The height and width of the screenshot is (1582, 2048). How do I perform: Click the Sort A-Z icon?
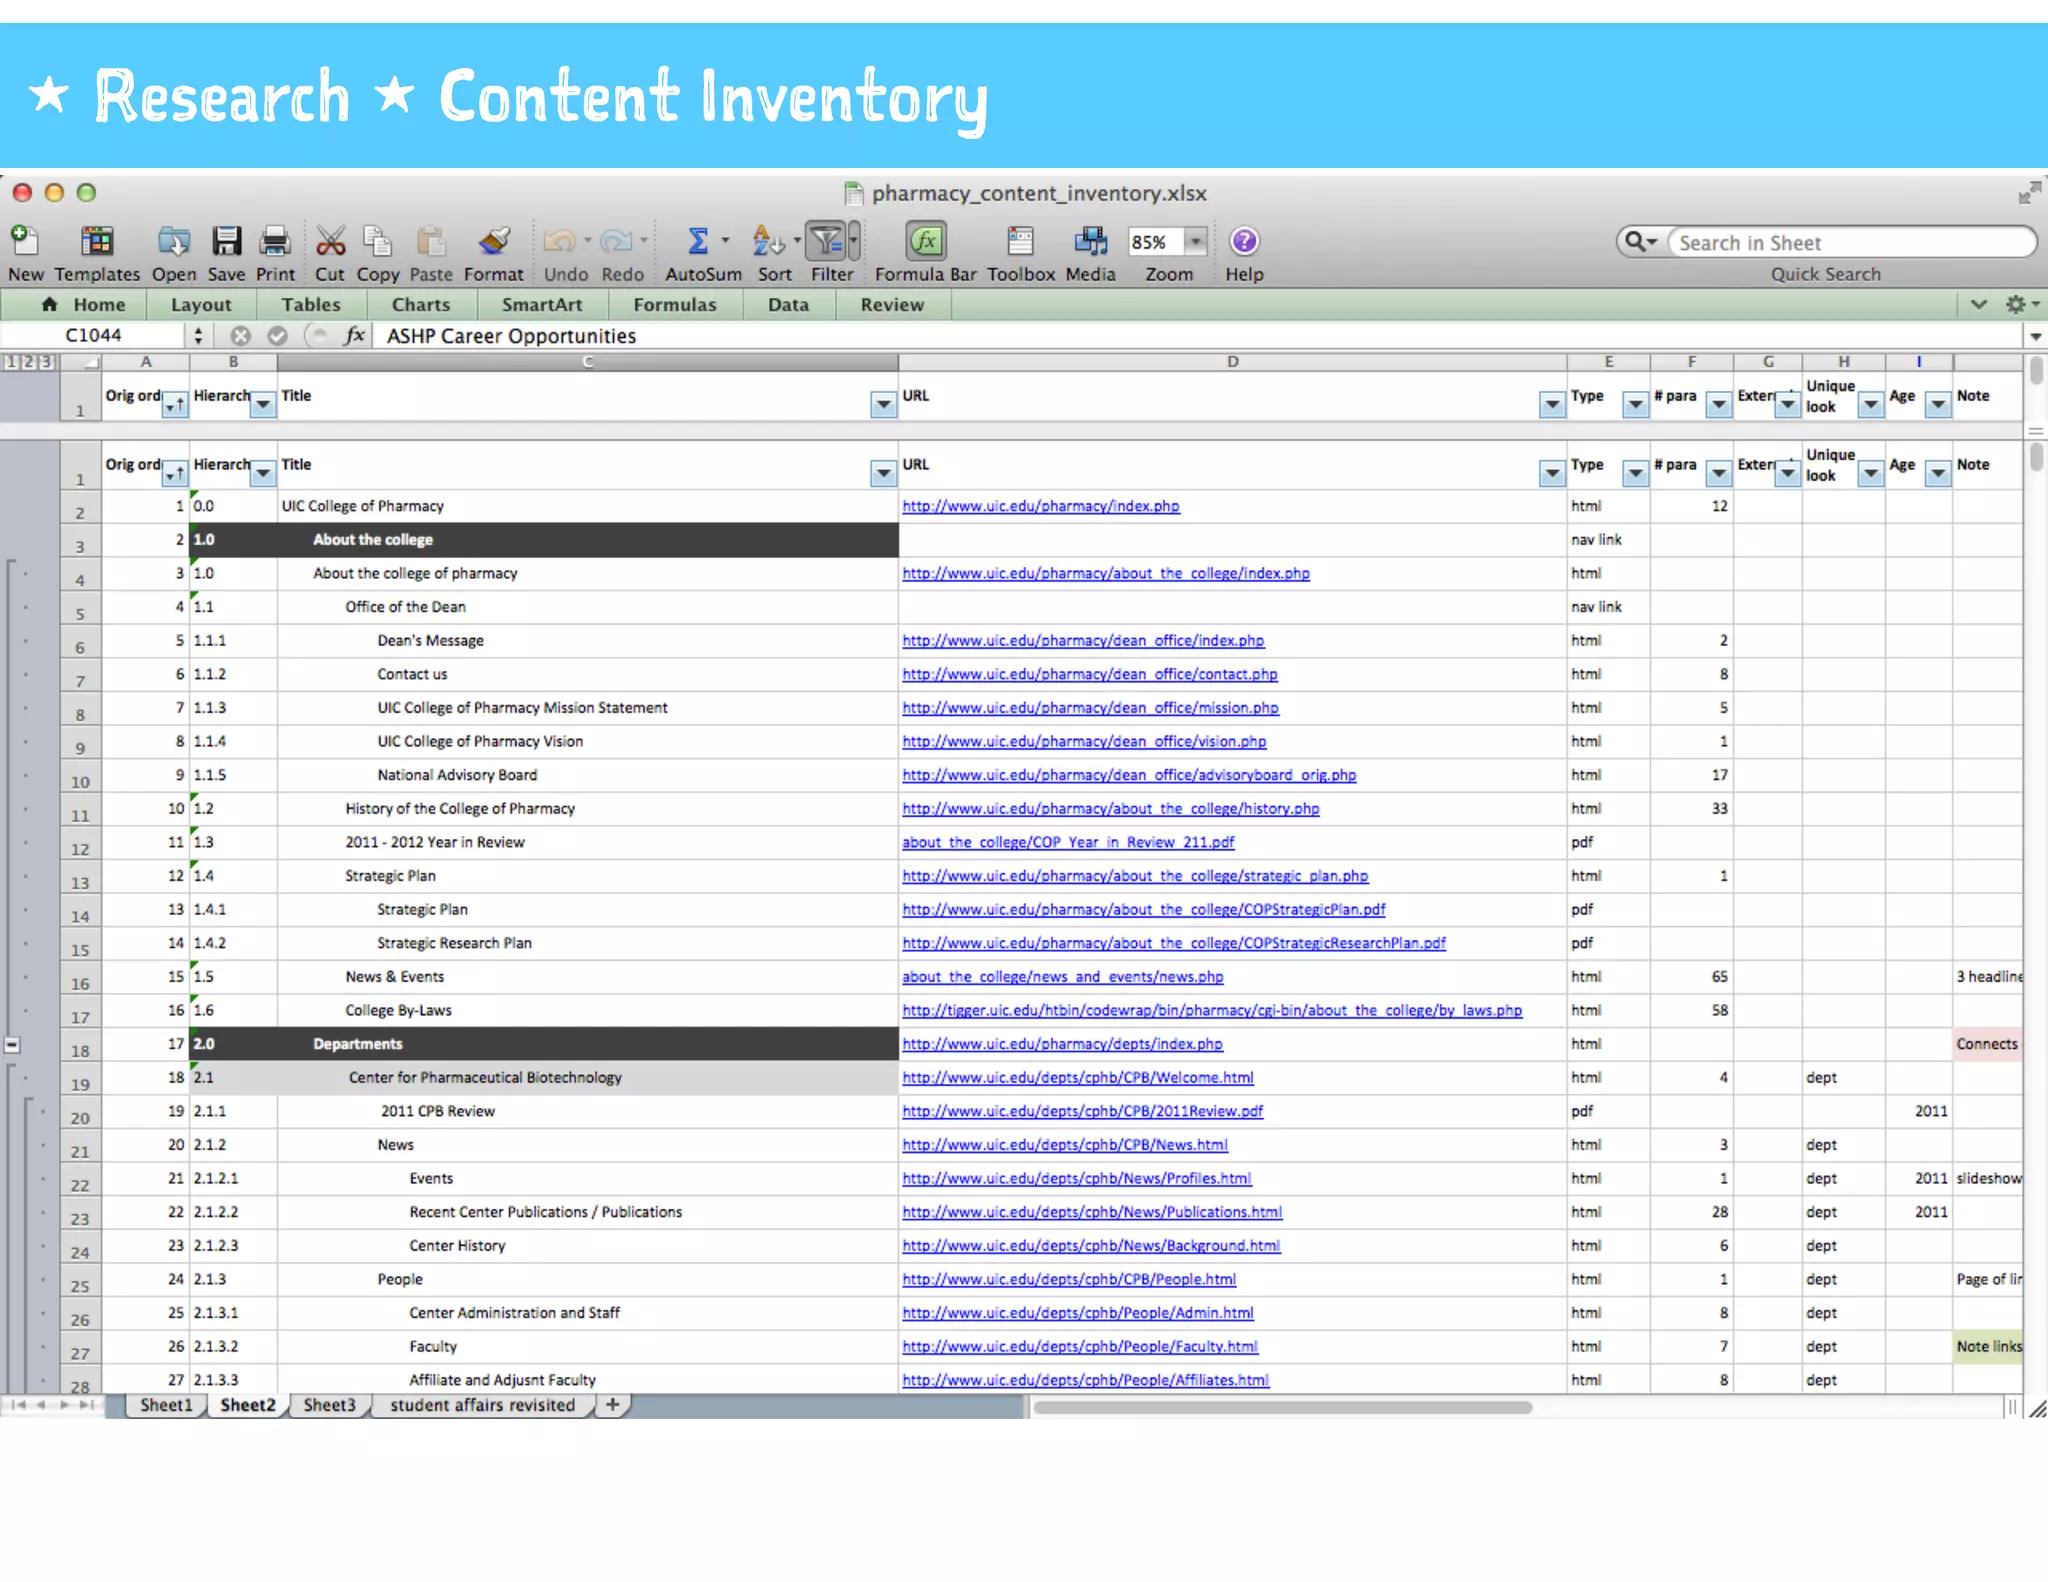point(768,241)
